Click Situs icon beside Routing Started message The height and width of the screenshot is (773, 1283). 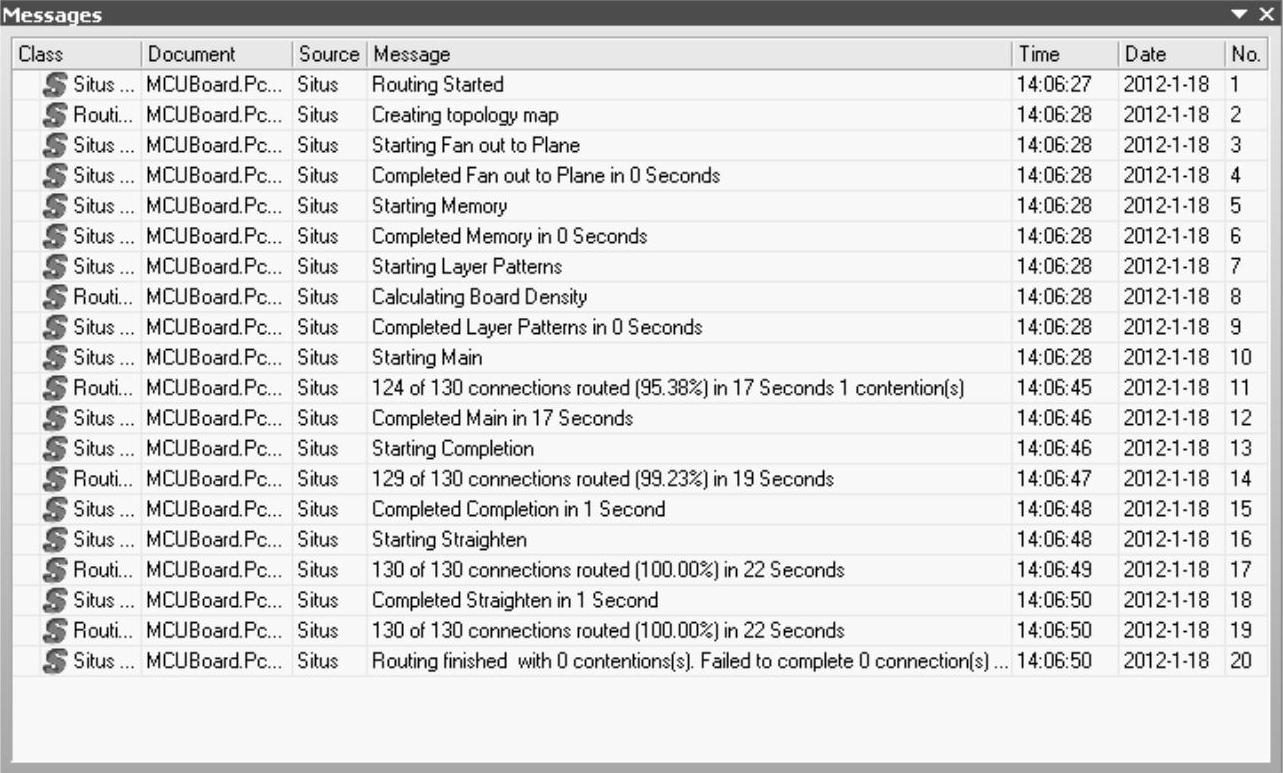point(56,85)
